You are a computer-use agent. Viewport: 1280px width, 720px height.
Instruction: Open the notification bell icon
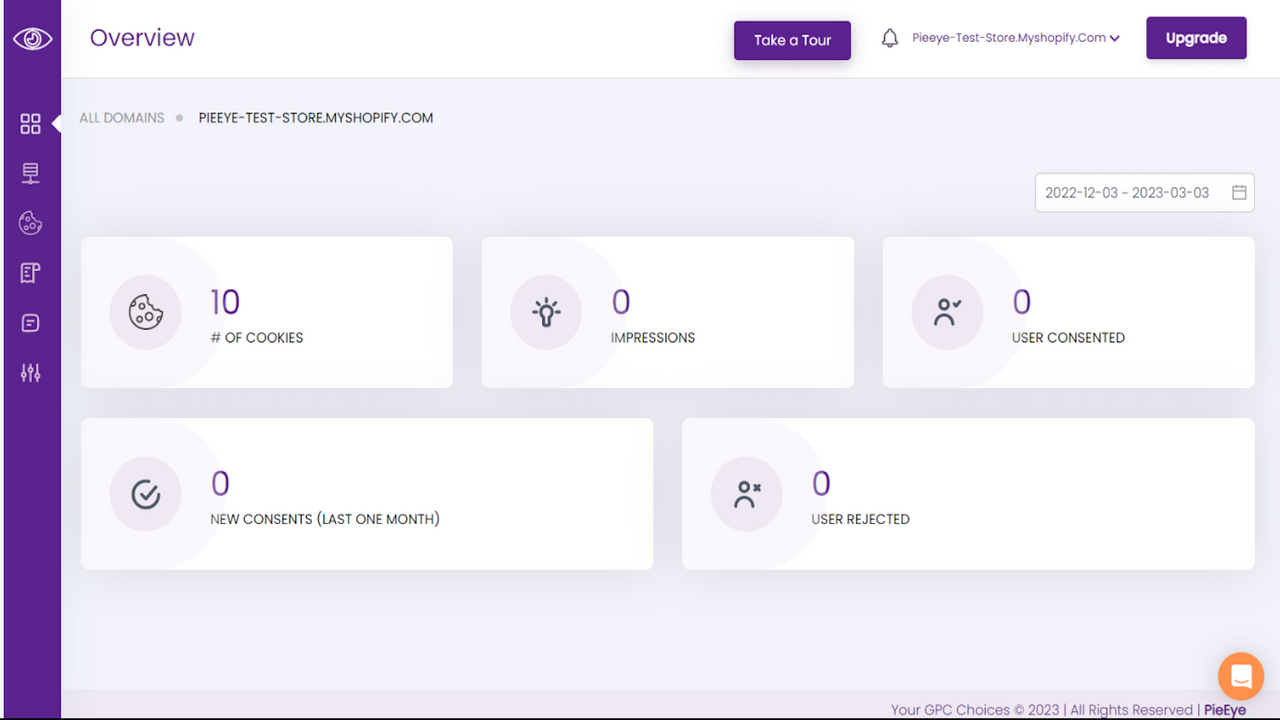pyautogui.click(x=889, y=37)
